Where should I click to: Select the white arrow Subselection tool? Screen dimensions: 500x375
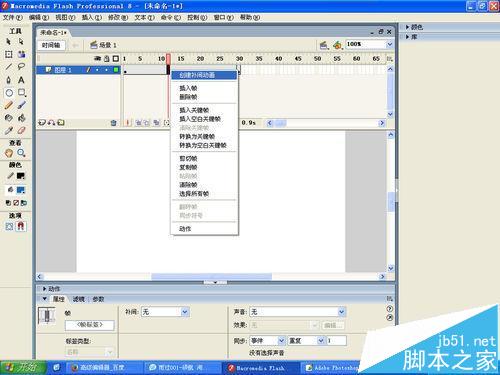(x=21, y=42)
